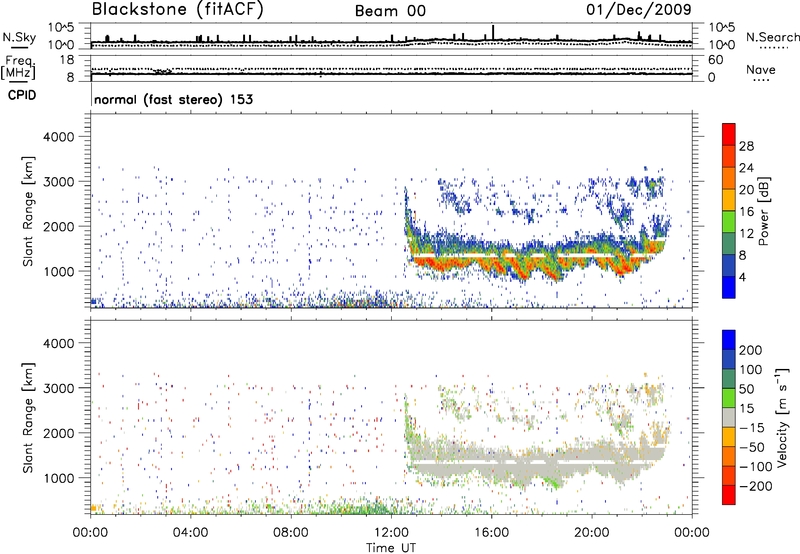The width and height of the screenshot is (800, 554).
Task: Click the "-15" Velocity colorbar label
Action: [752, 427]
